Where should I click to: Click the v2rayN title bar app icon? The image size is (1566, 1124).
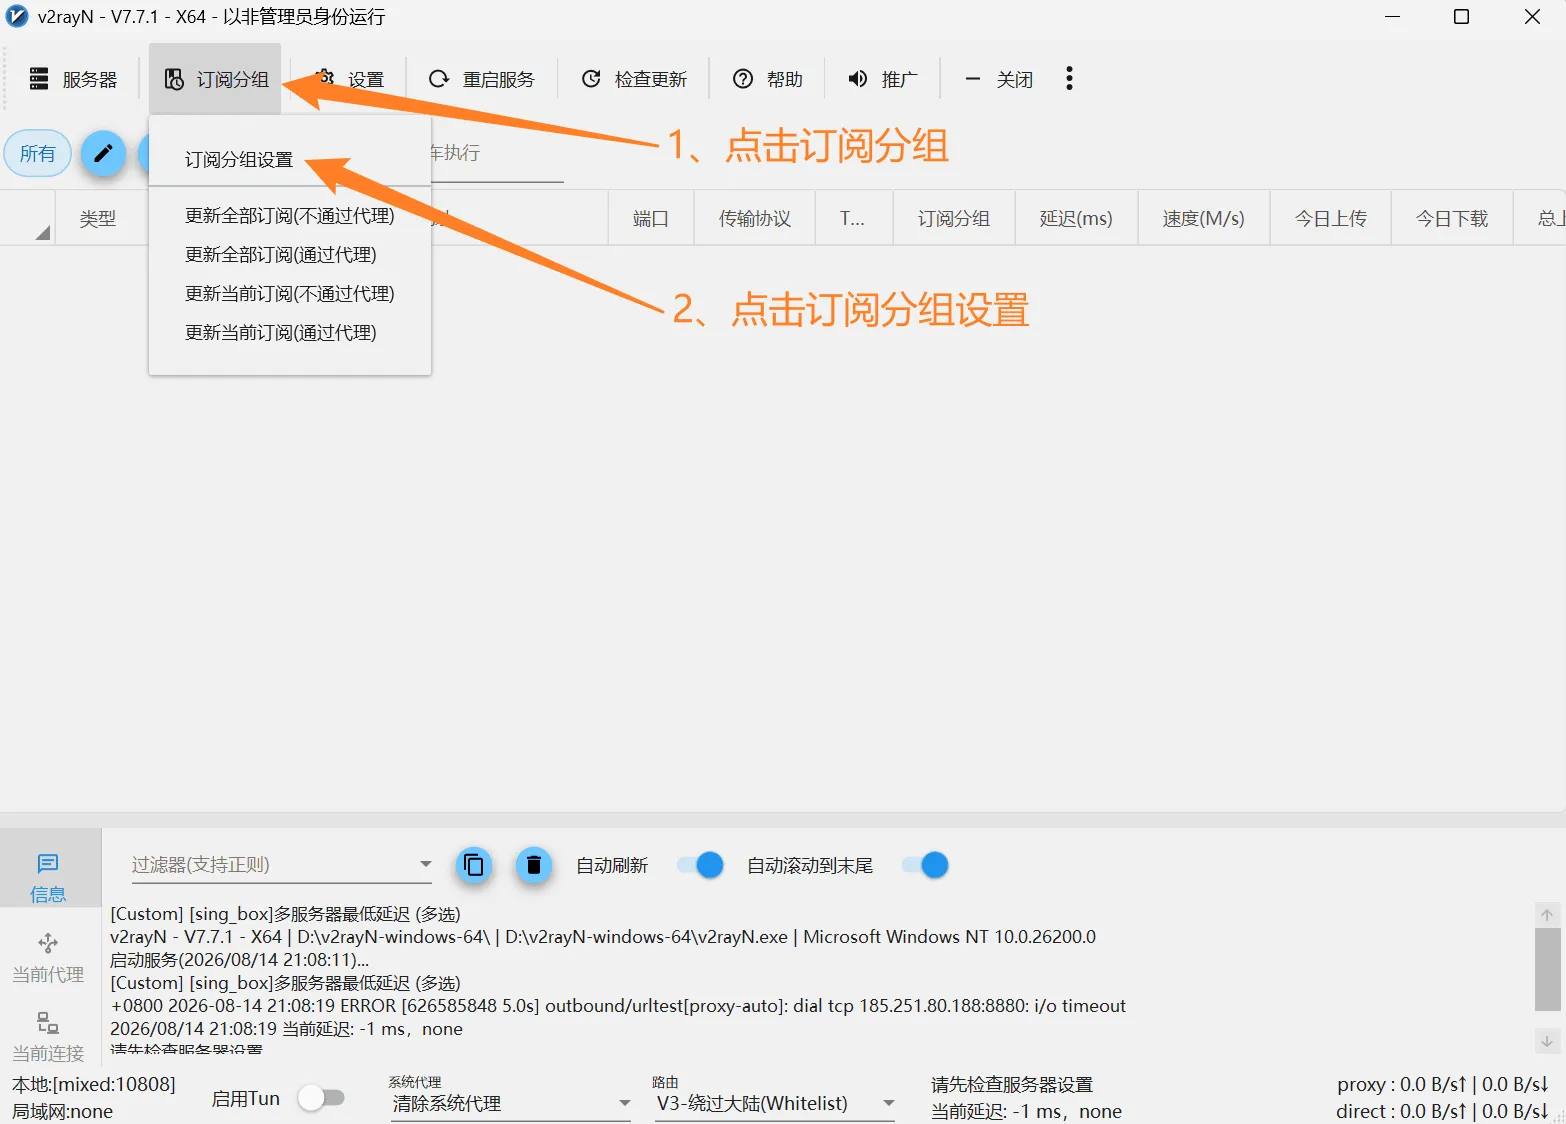click(x=17, y=17)
